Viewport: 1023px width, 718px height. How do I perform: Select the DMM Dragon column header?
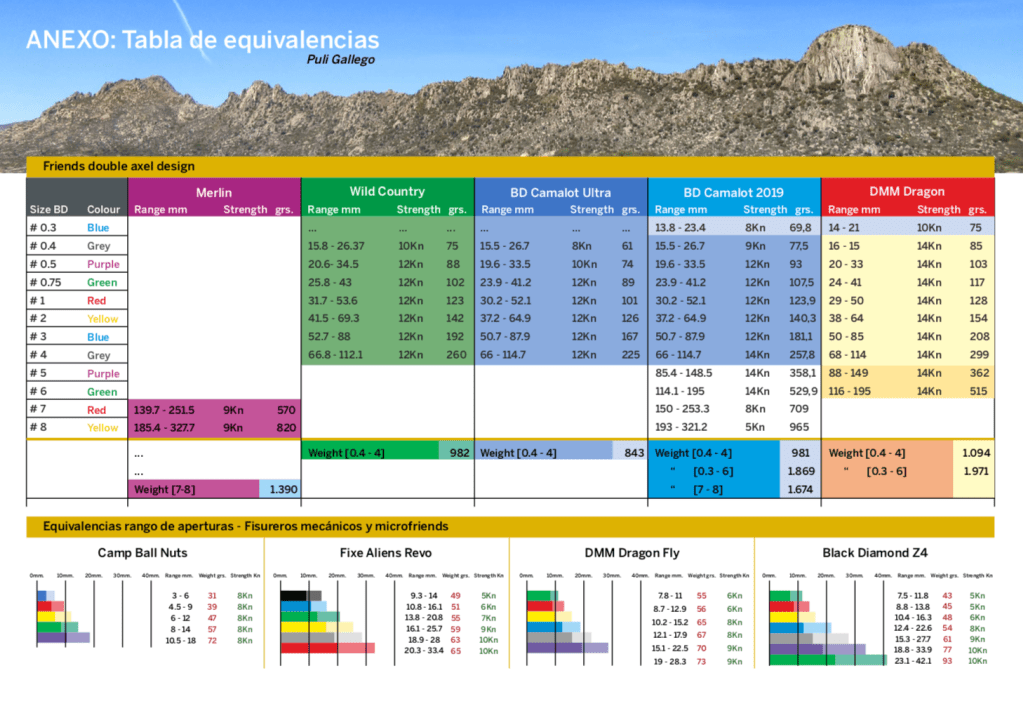click(907, 192)
